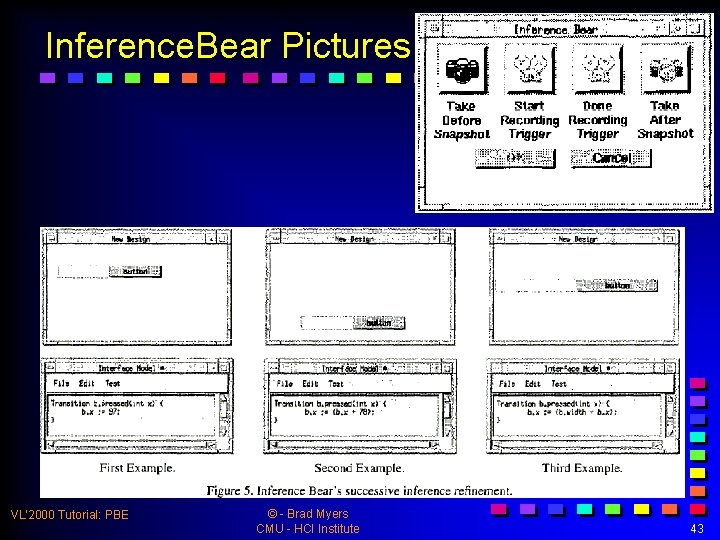Click the 'New Design' title of Third Example window
Screen dimensions: 720x540
click(578, 239)
